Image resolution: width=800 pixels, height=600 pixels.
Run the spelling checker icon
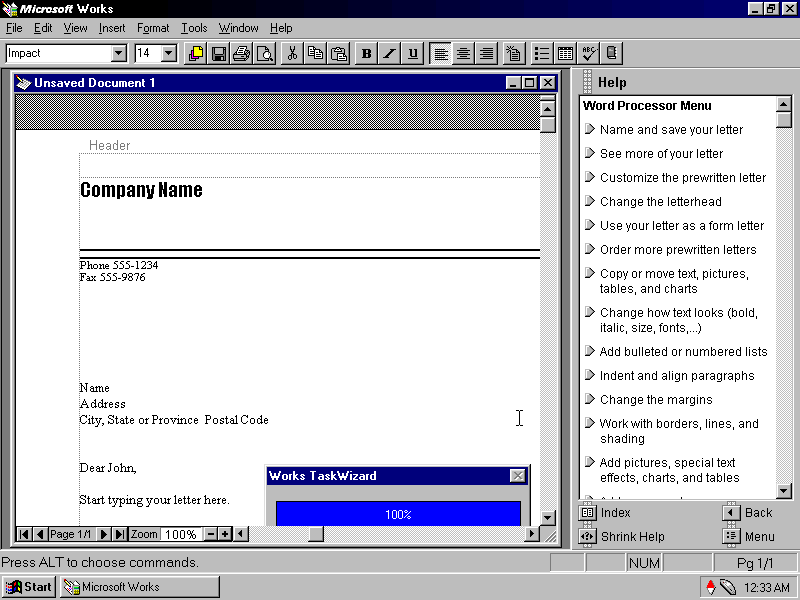click(x=589, y=54)
